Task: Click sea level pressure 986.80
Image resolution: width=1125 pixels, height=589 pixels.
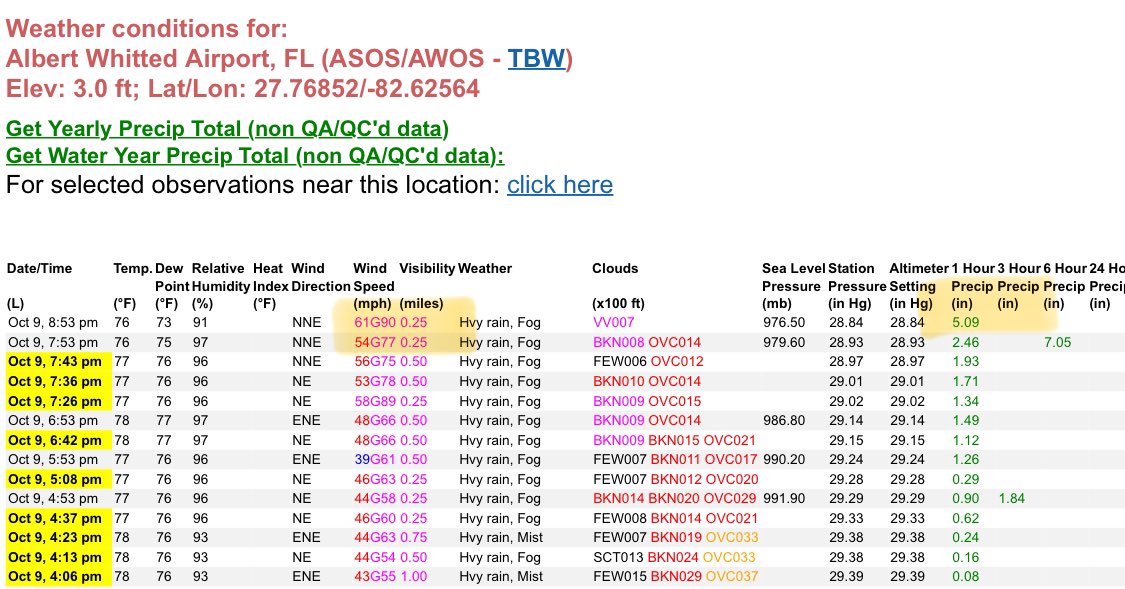Action: point(783,420)
